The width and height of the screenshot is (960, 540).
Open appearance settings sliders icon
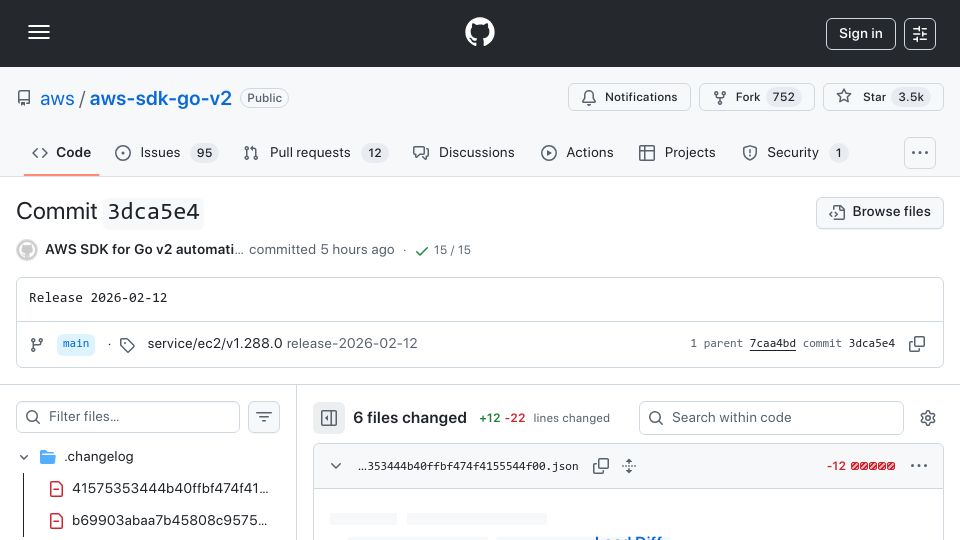click(920, 34)
